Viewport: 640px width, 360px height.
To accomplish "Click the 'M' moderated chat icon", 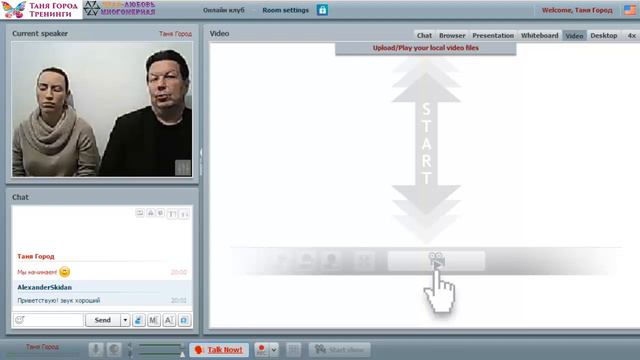I will [x=153, y=320].
